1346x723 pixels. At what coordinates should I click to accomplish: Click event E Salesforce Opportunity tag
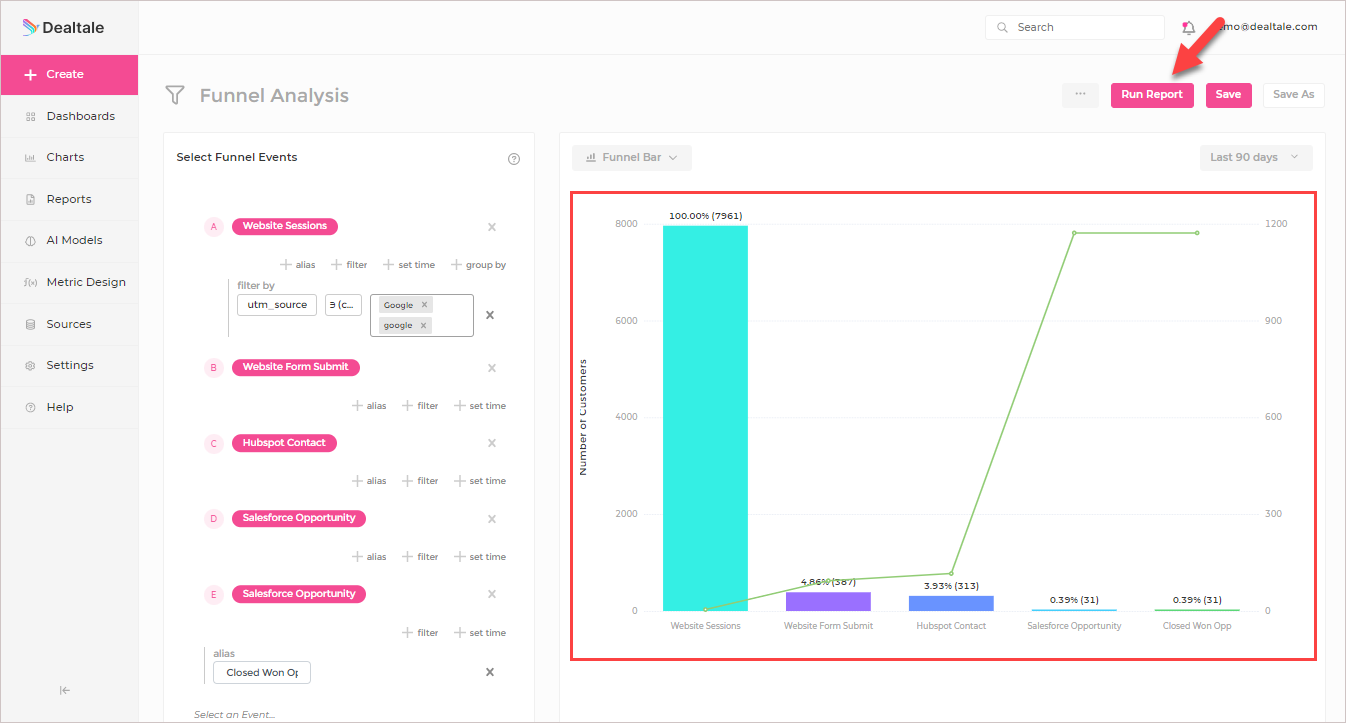(x=299, y=594)
